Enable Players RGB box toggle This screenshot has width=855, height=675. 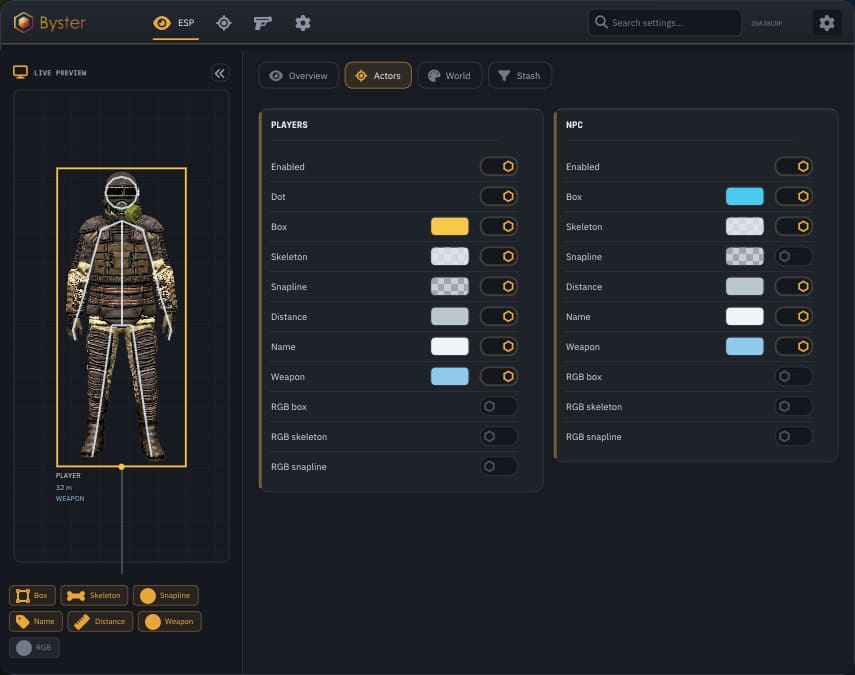[498, 406]
